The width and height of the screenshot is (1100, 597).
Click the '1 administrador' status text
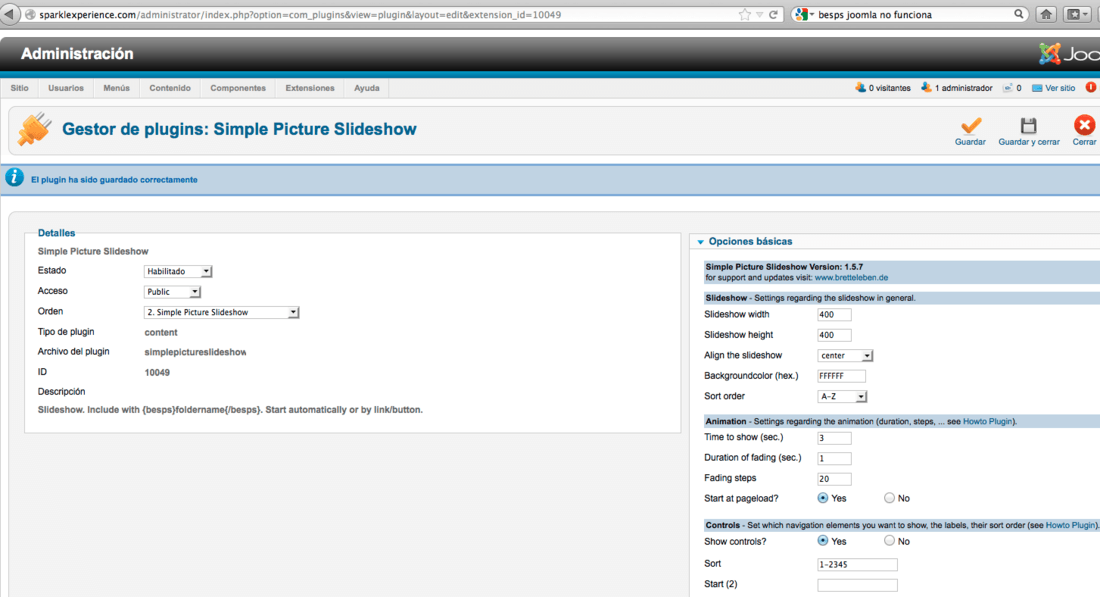point(963,88)
